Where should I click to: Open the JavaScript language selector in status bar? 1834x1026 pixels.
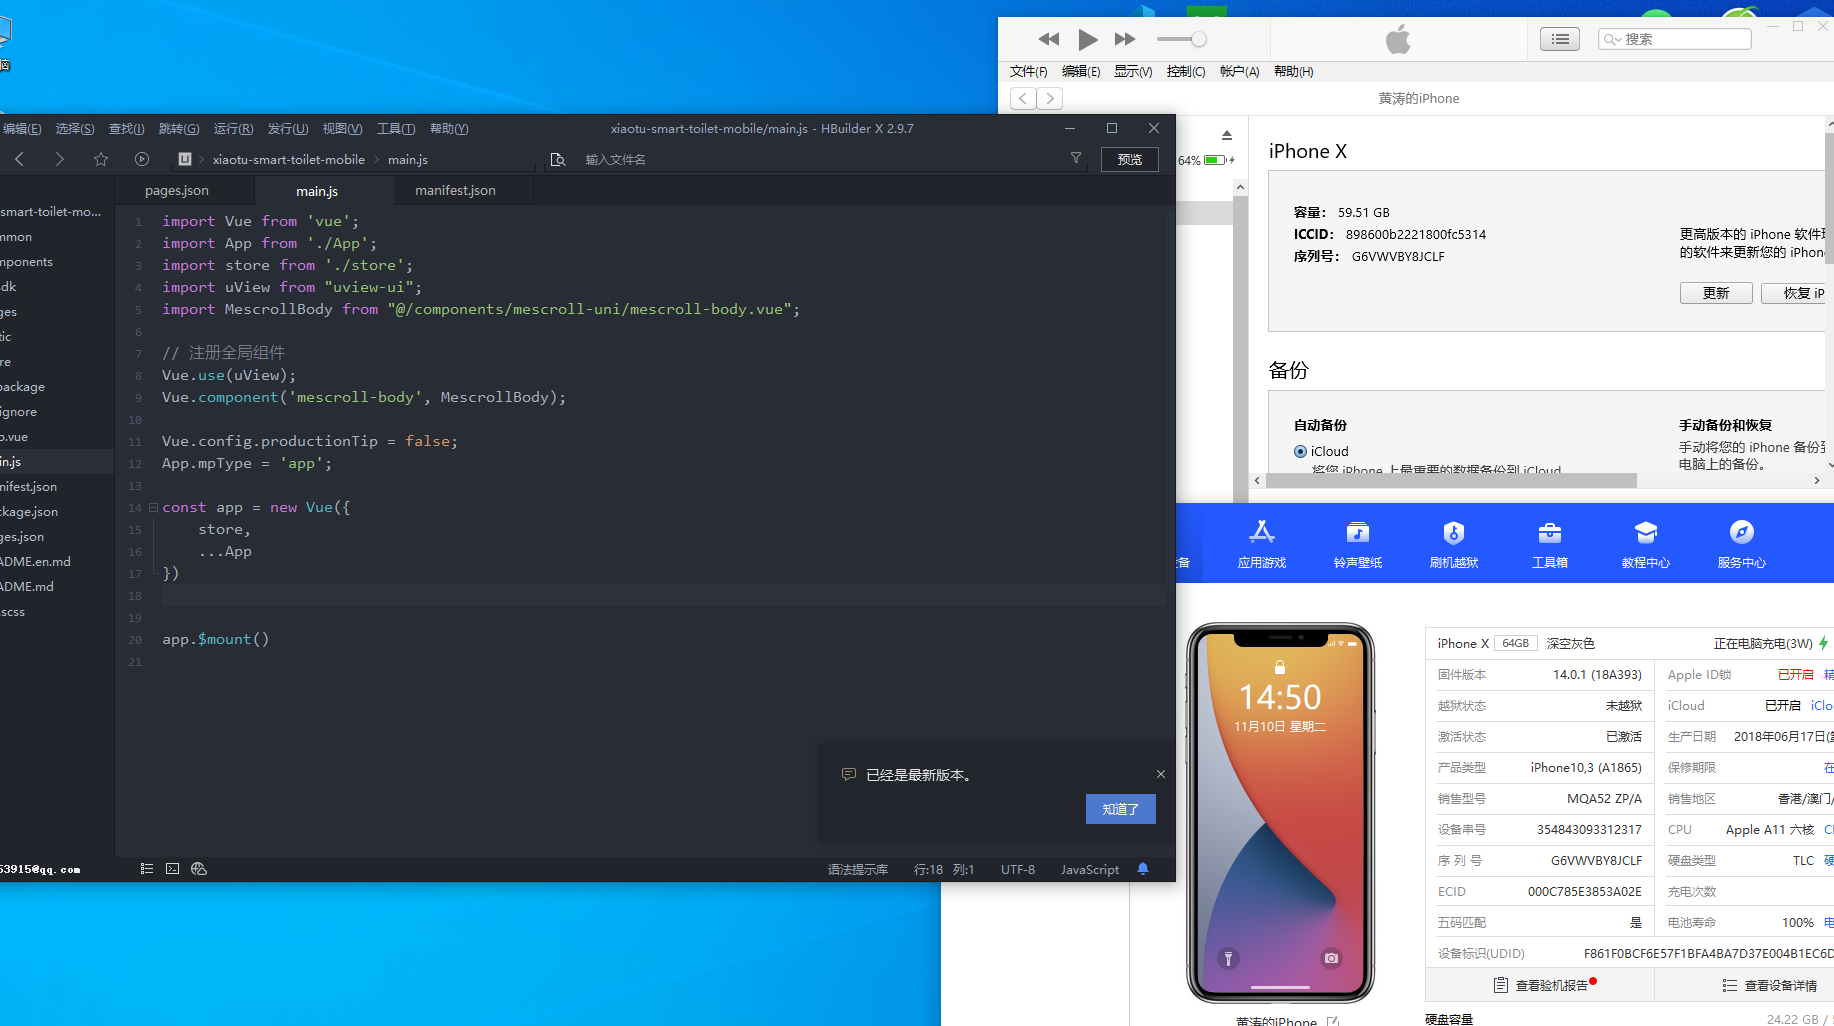(1089, 870)
